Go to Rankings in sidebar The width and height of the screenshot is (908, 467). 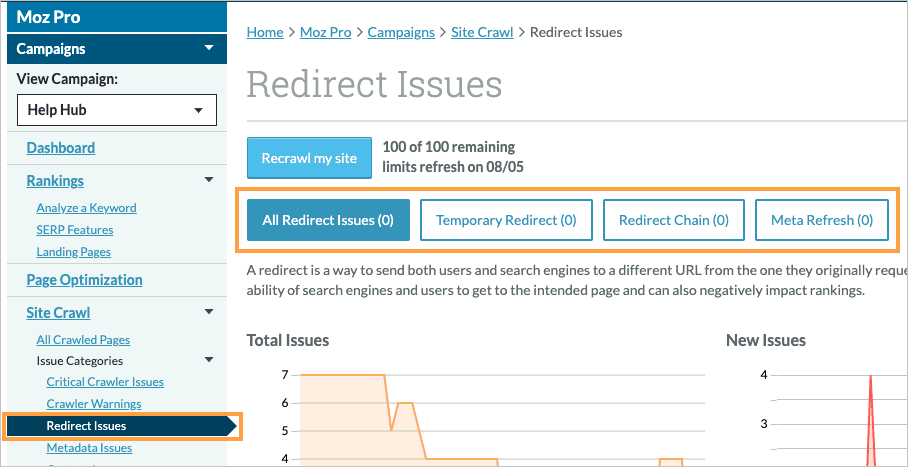(x=55, y=181)
